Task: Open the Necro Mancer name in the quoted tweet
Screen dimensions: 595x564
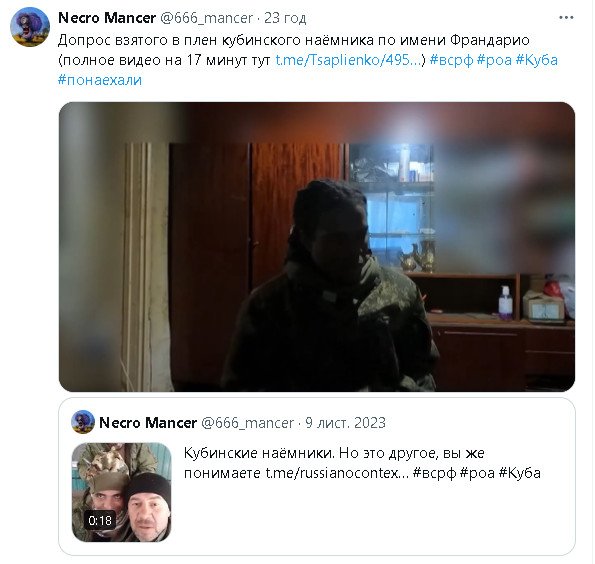Action: pos(148,422)
